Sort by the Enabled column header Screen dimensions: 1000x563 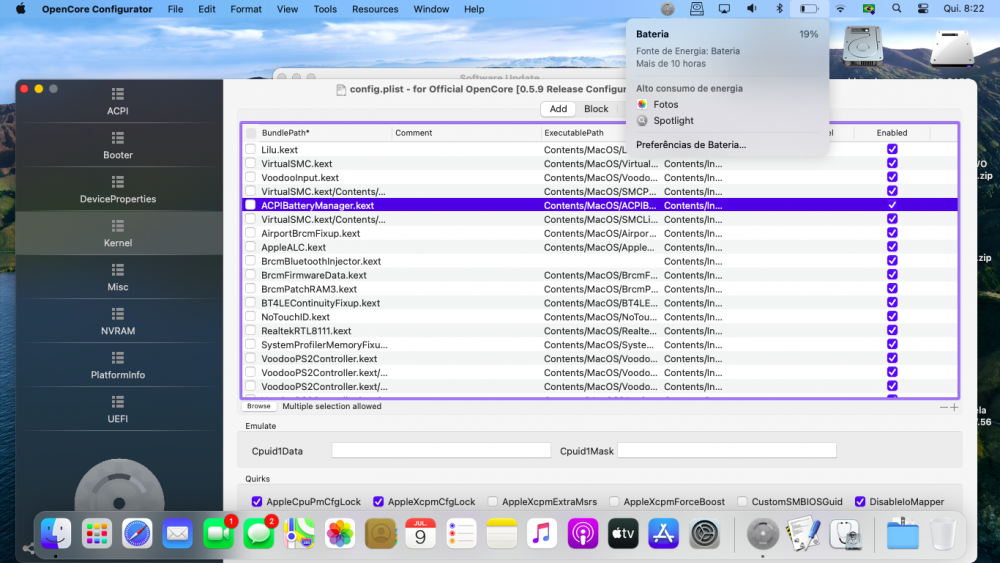[892, 133]
